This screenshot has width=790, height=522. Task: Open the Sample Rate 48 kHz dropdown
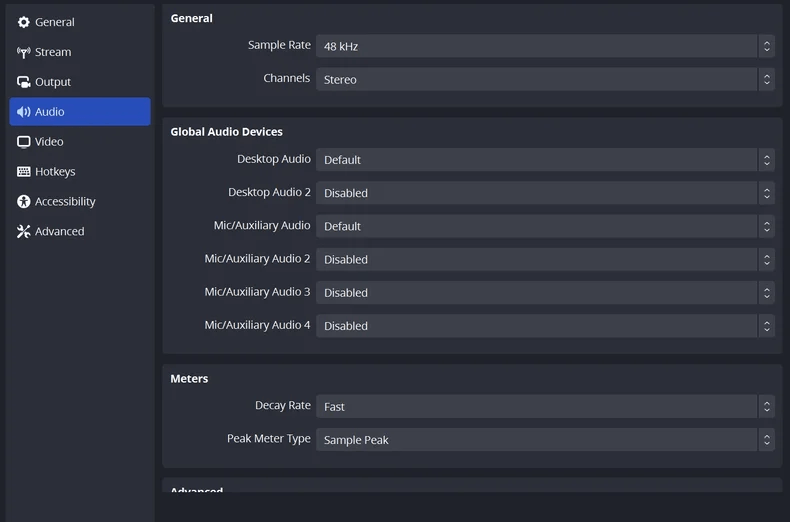(545, 46)
